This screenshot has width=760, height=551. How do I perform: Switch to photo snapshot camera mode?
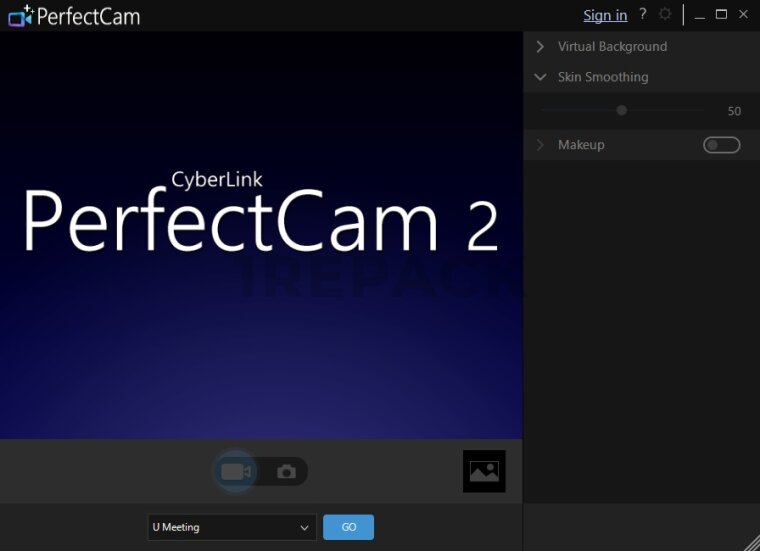point(287,472)
